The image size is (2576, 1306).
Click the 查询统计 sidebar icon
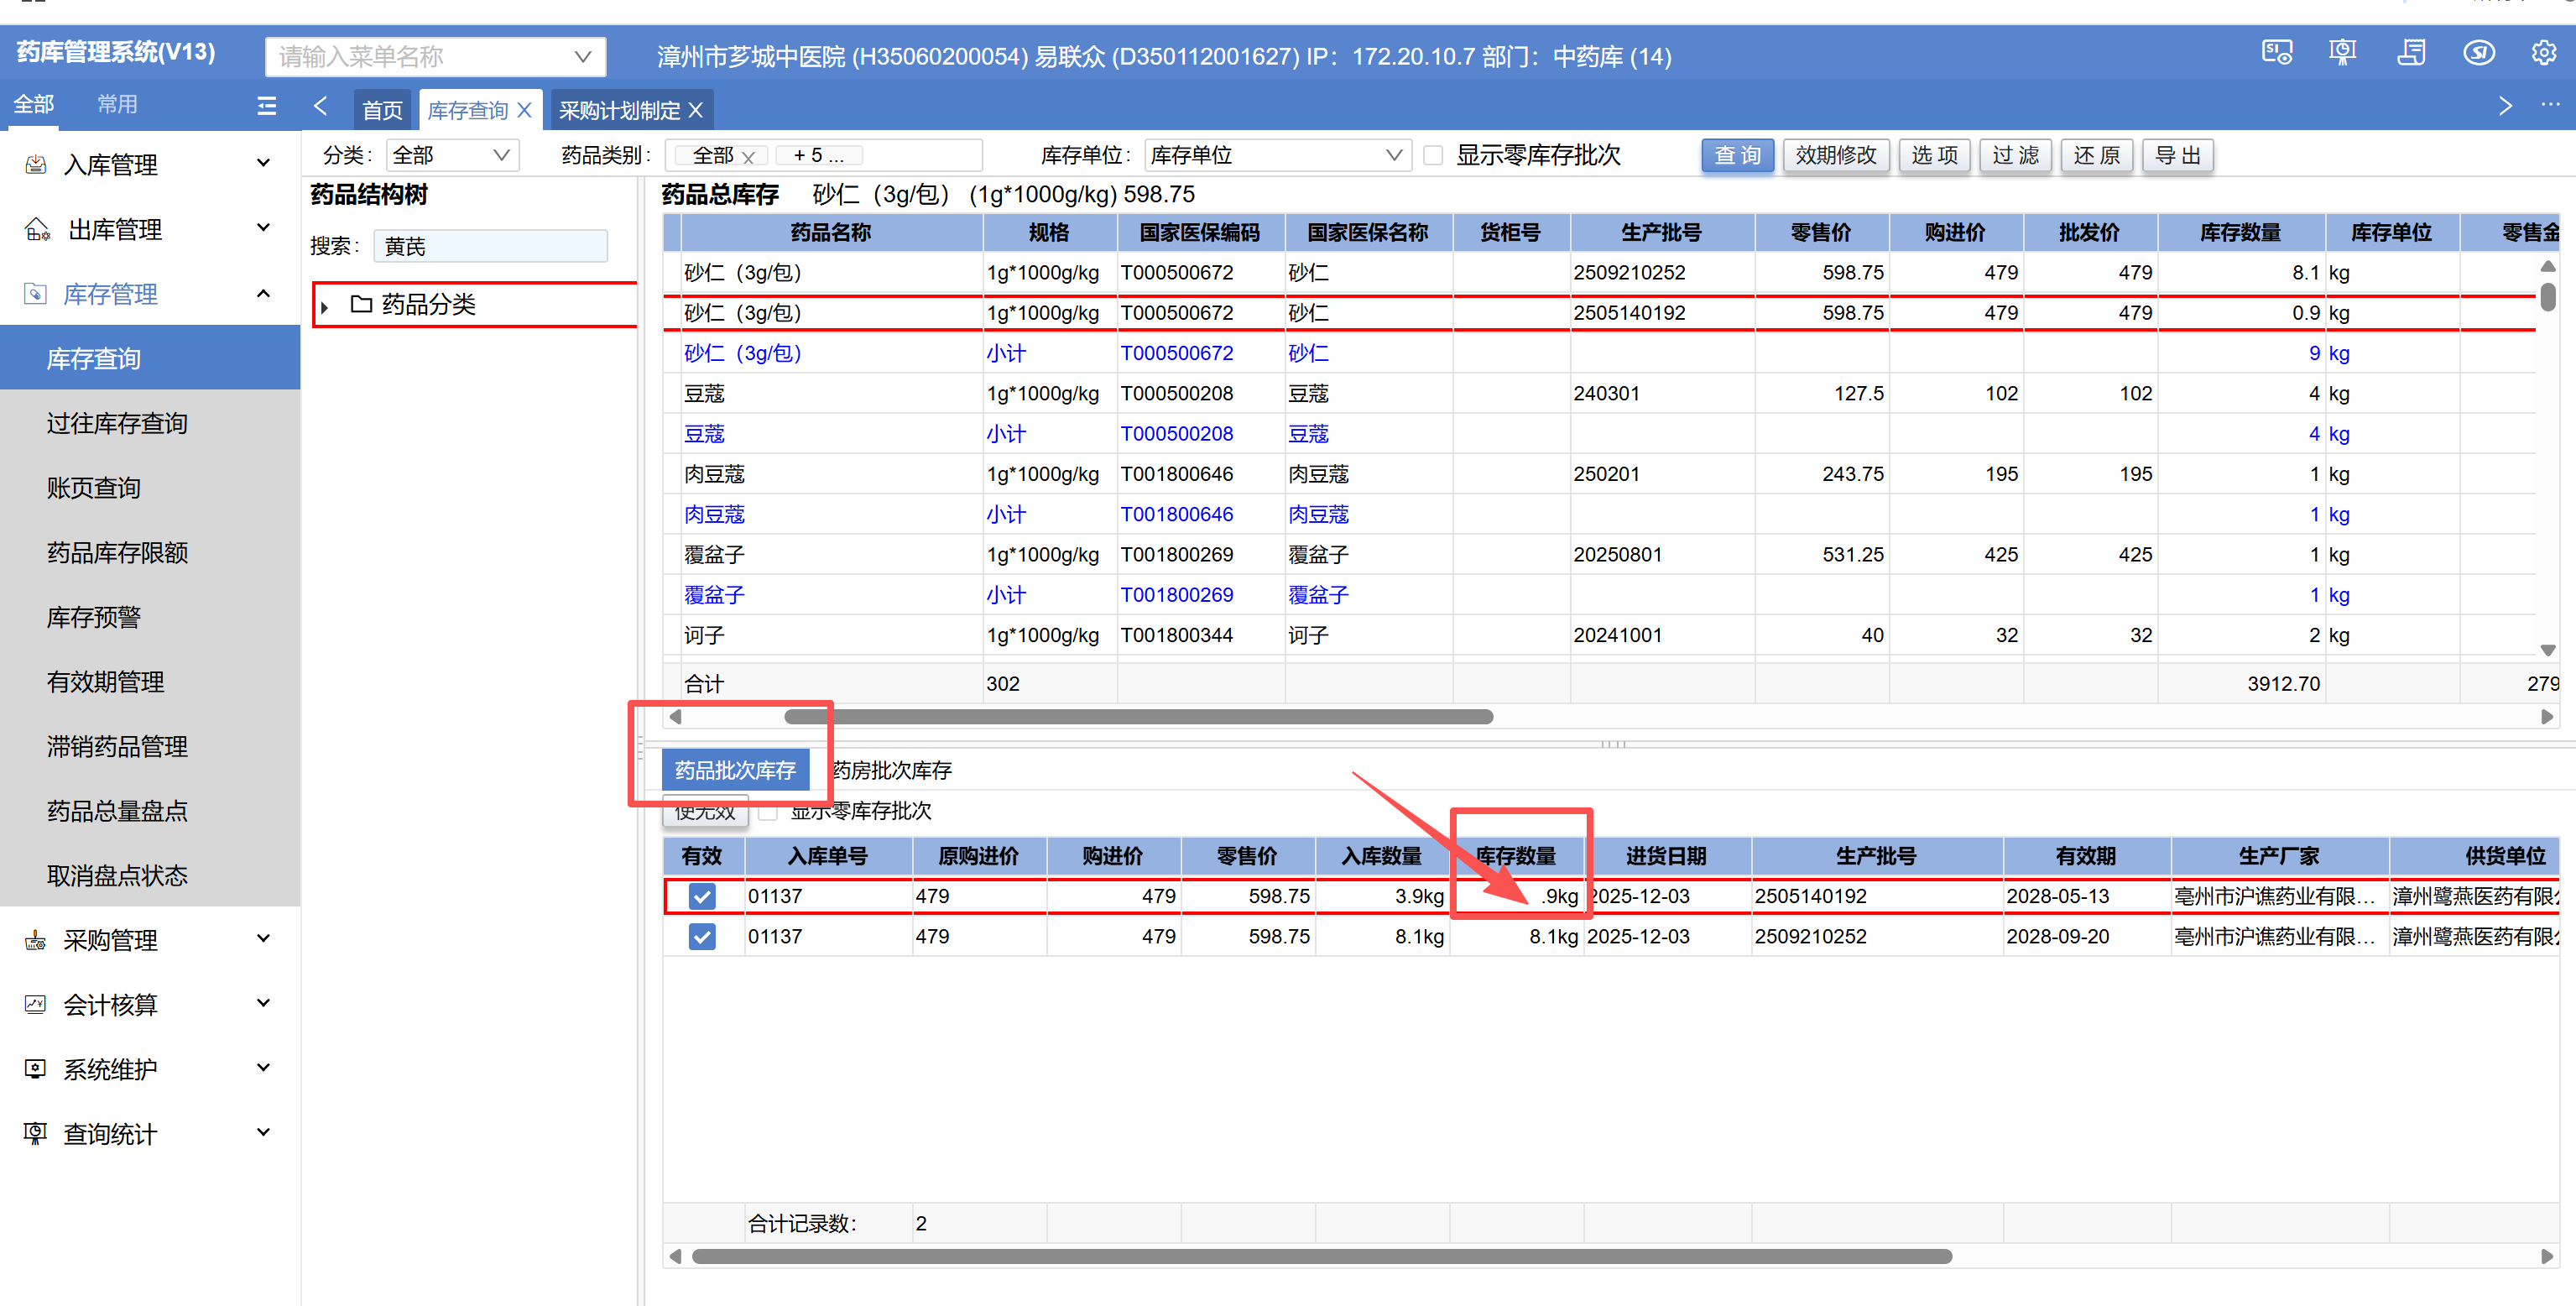[x=36, y=1133]
